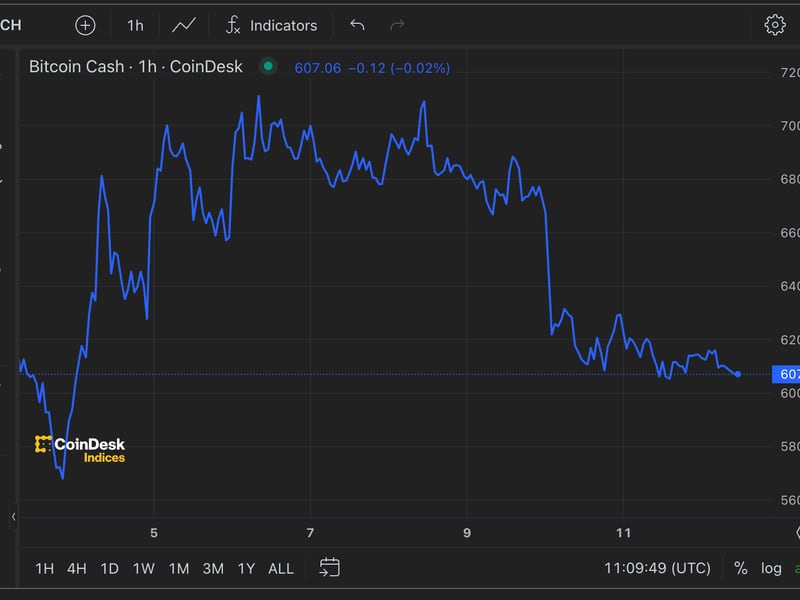Open chart settings gear
The width and height of the screenshot is (800, 600).
[x=774, y=25]
